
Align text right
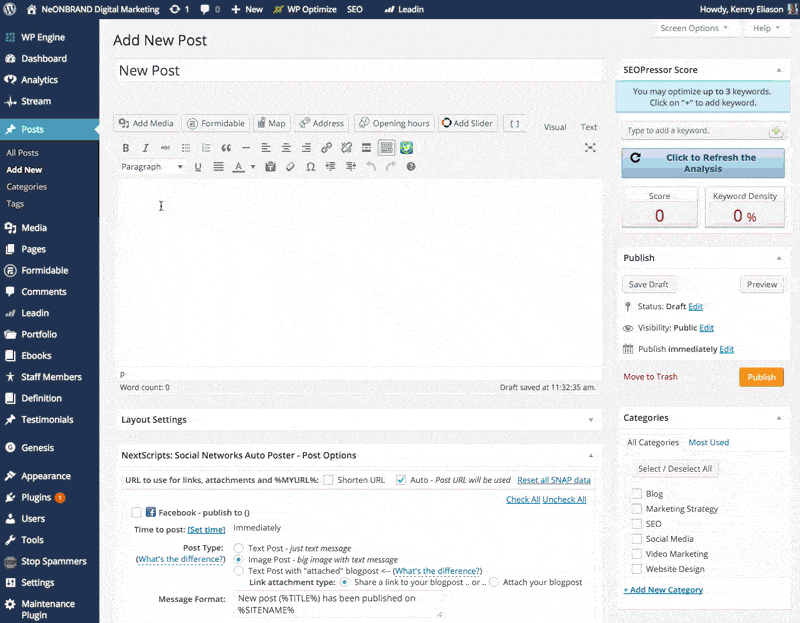[x=306, y=148]
